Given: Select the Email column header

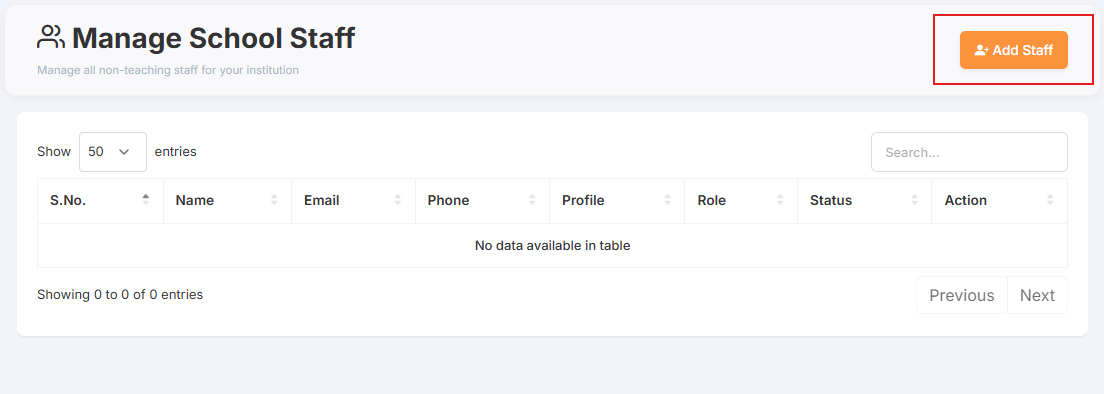Looking at the screenshot, I should [353, 201].
